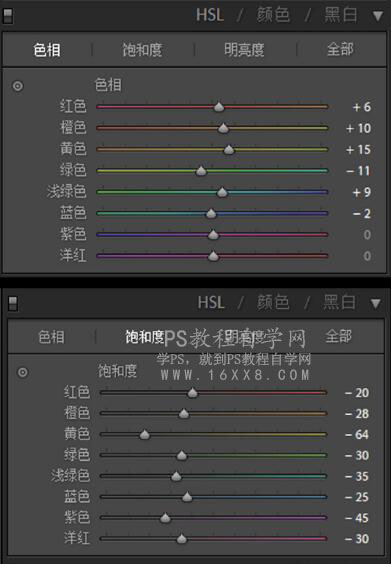Click the 紫色 saturation slider handle
The image size is (391, 564).
165,518
